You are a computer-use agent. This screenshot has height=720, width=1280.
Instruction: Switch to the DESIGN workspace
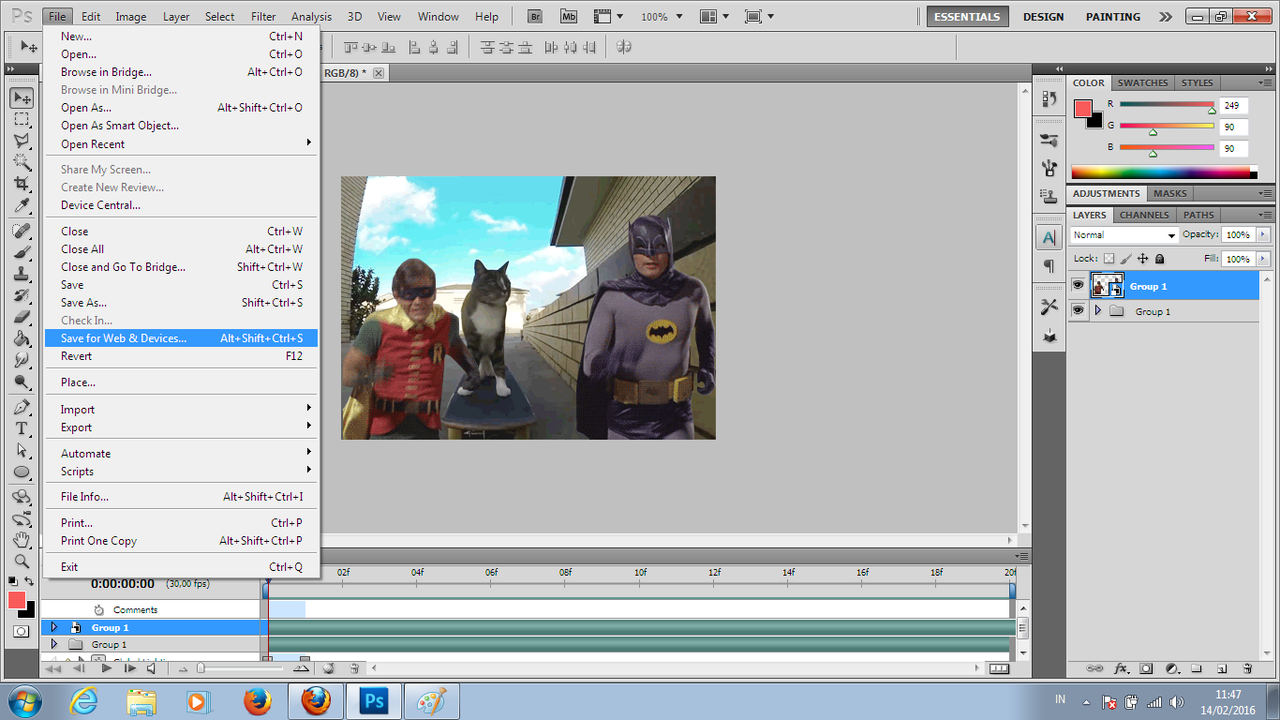point(1043,17)
